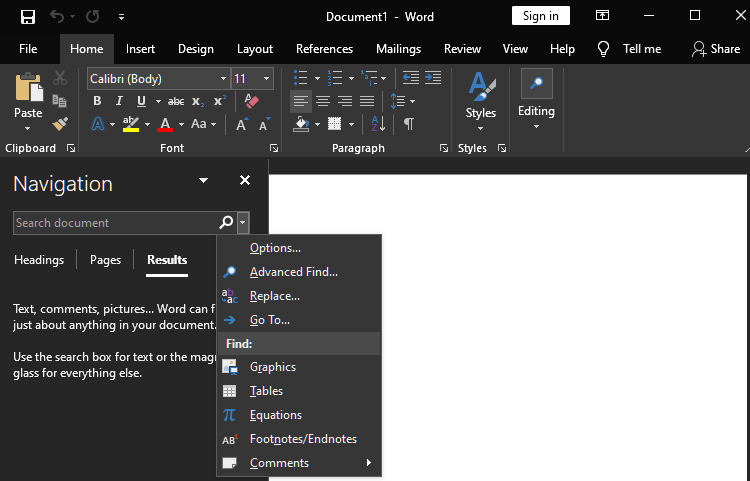Screen dimensions: 750x481
Task: Click the Paste clipboard icon
Action: (28, 87)
